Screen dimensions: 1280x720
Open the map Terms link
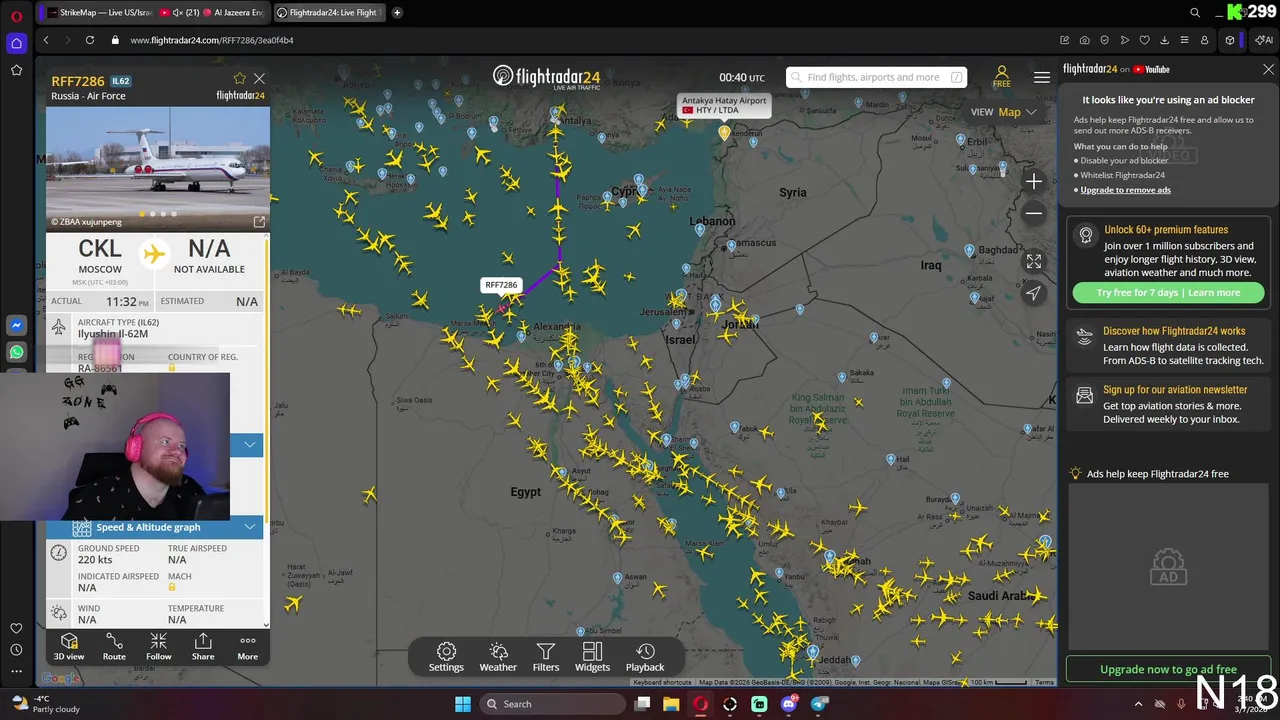pyautogui.click(x=1044, y=682)
